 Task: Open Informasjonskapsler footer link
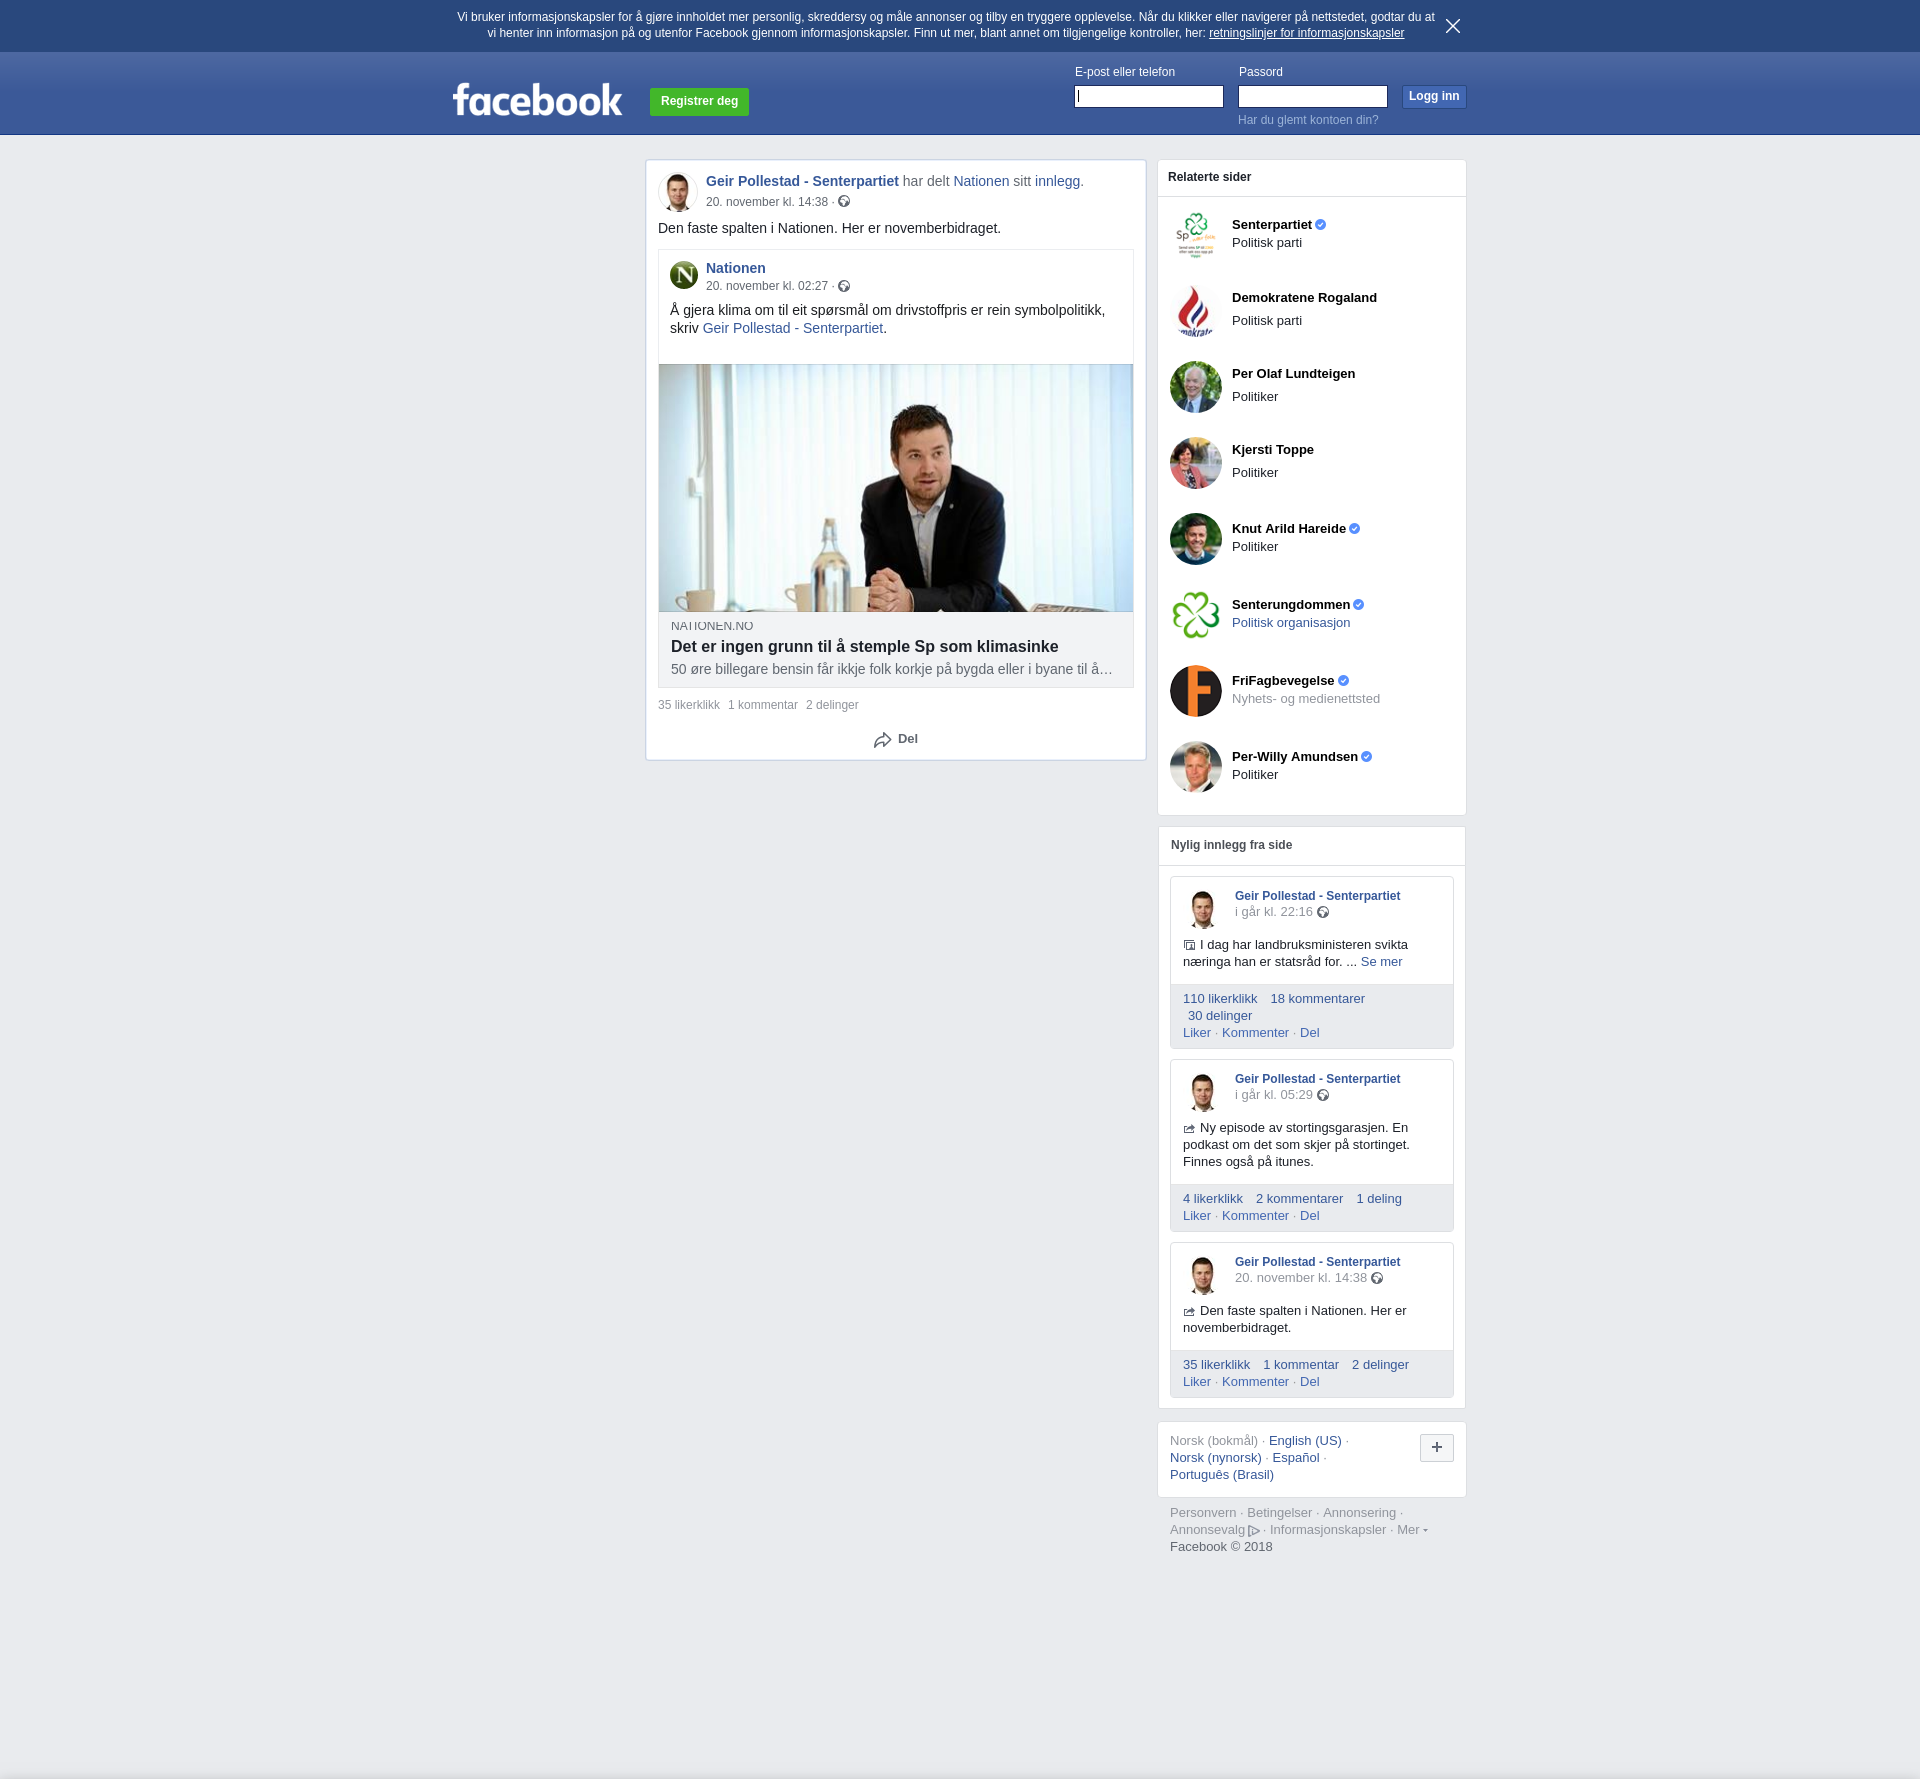click(1328, 1530)
